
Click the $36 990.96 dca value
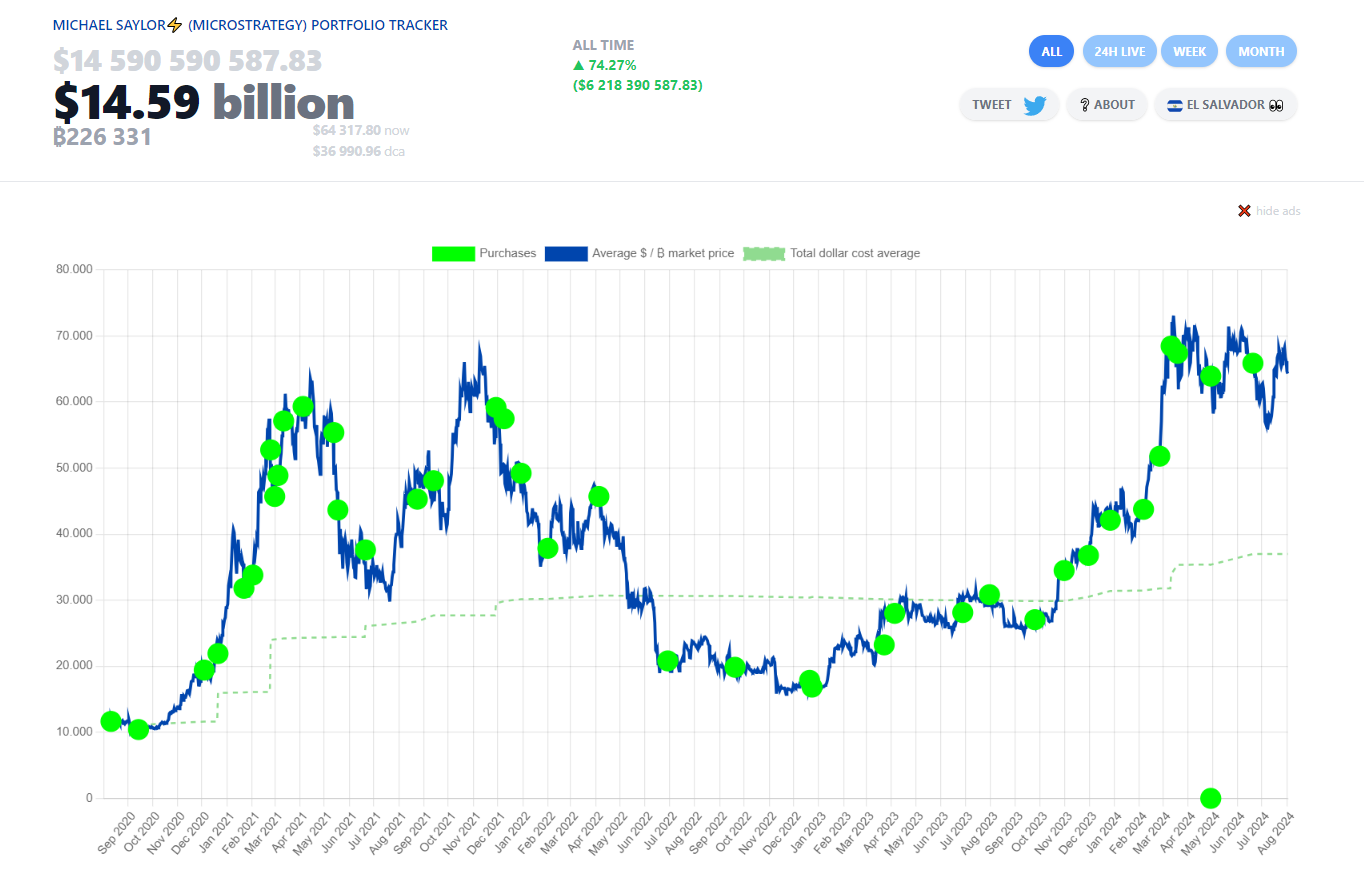[359, 152]
